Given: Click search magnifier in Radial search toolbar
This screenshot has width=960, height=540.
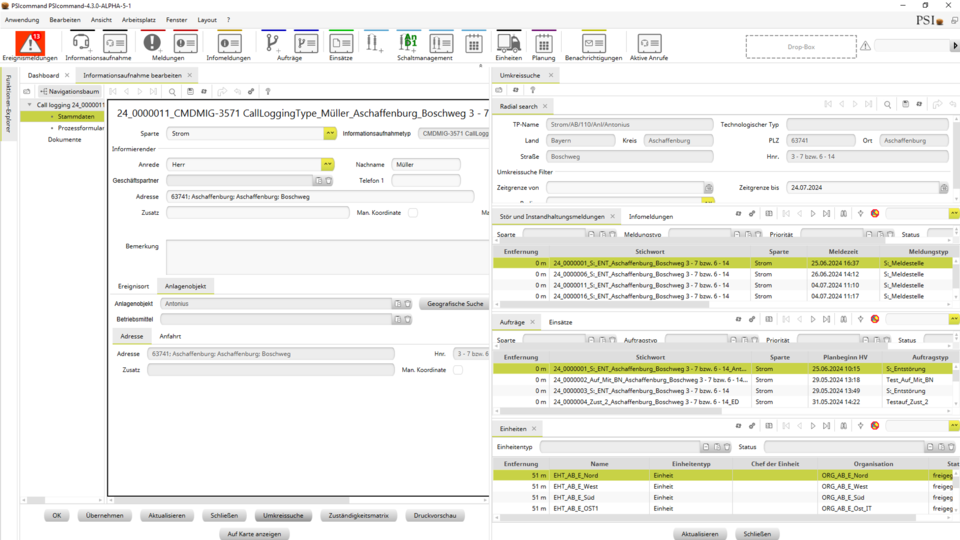Looking at the screenshot, I should coord(887,105).
